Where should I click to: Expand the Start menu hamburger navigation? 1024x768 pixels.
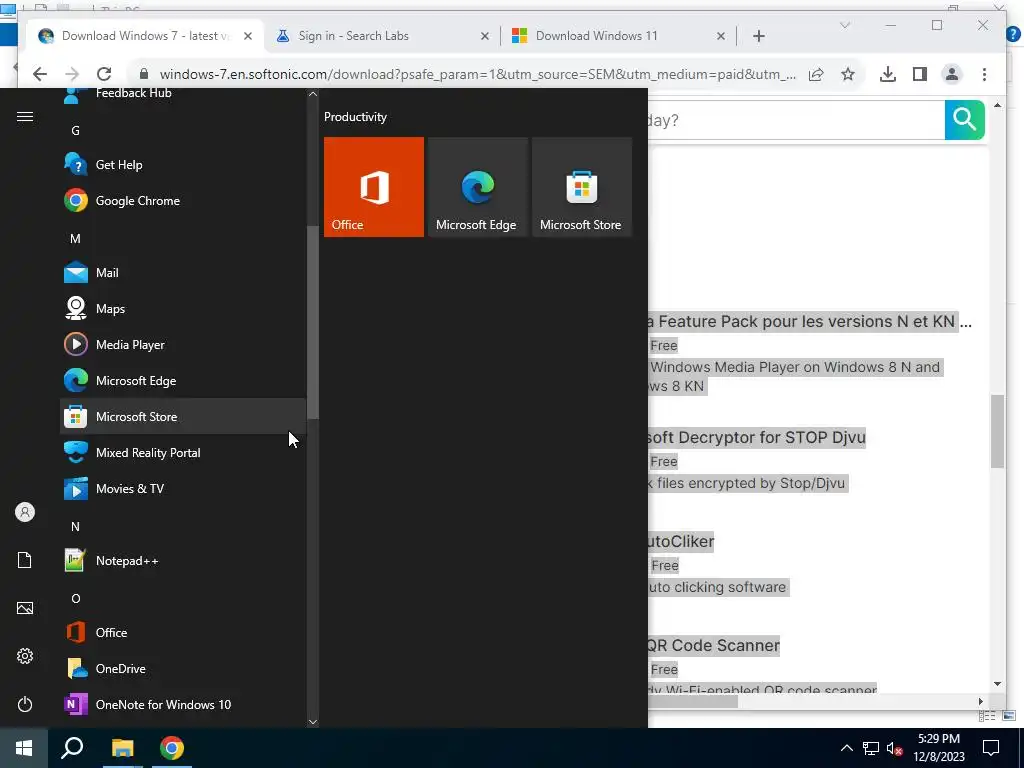point(25,116)
